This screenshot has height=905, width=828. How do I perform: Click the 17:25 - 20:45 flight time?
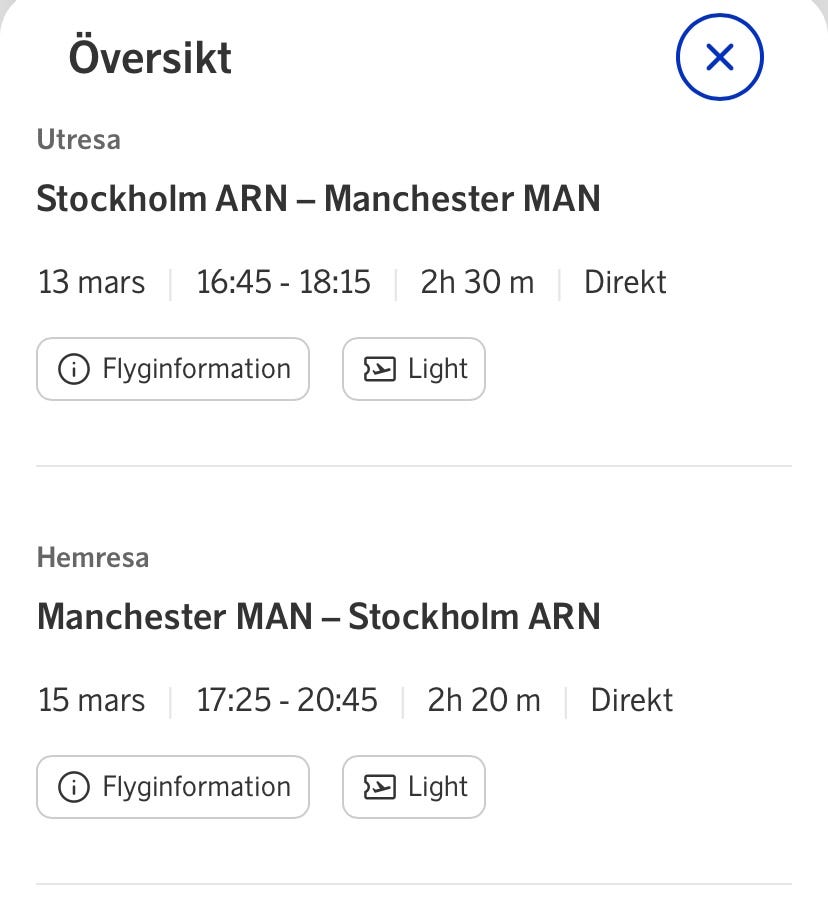(287, 700)
